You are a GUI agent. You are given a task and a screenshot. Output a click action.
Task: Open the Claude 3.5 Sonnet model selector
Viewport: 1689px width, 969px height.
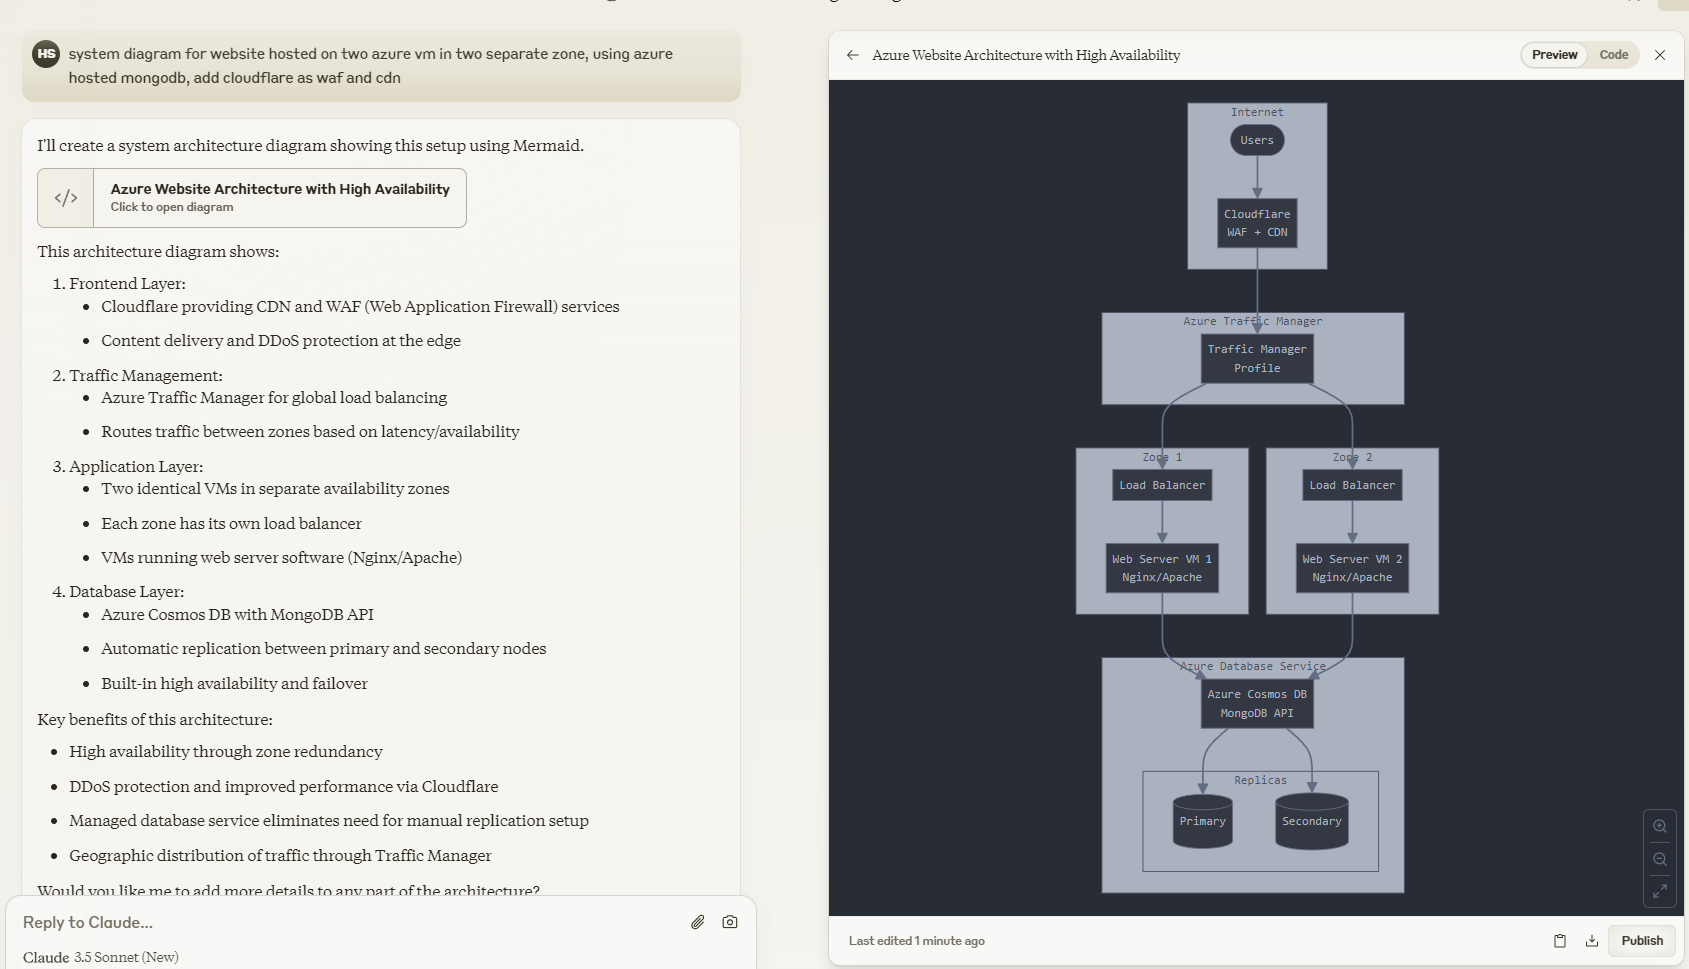click(x=101, y=957)
